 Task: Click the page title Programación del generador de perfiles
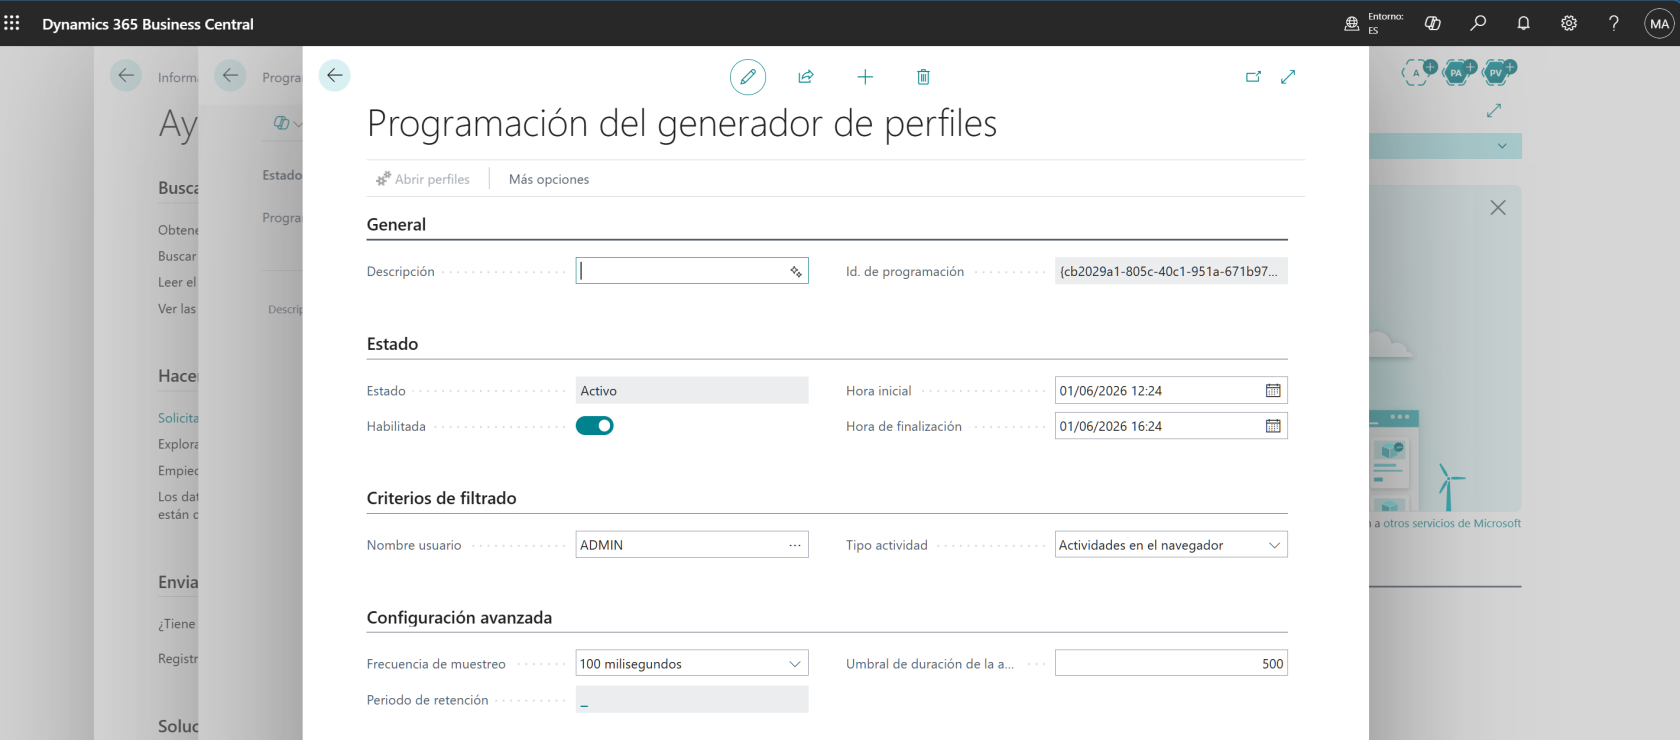682,123
